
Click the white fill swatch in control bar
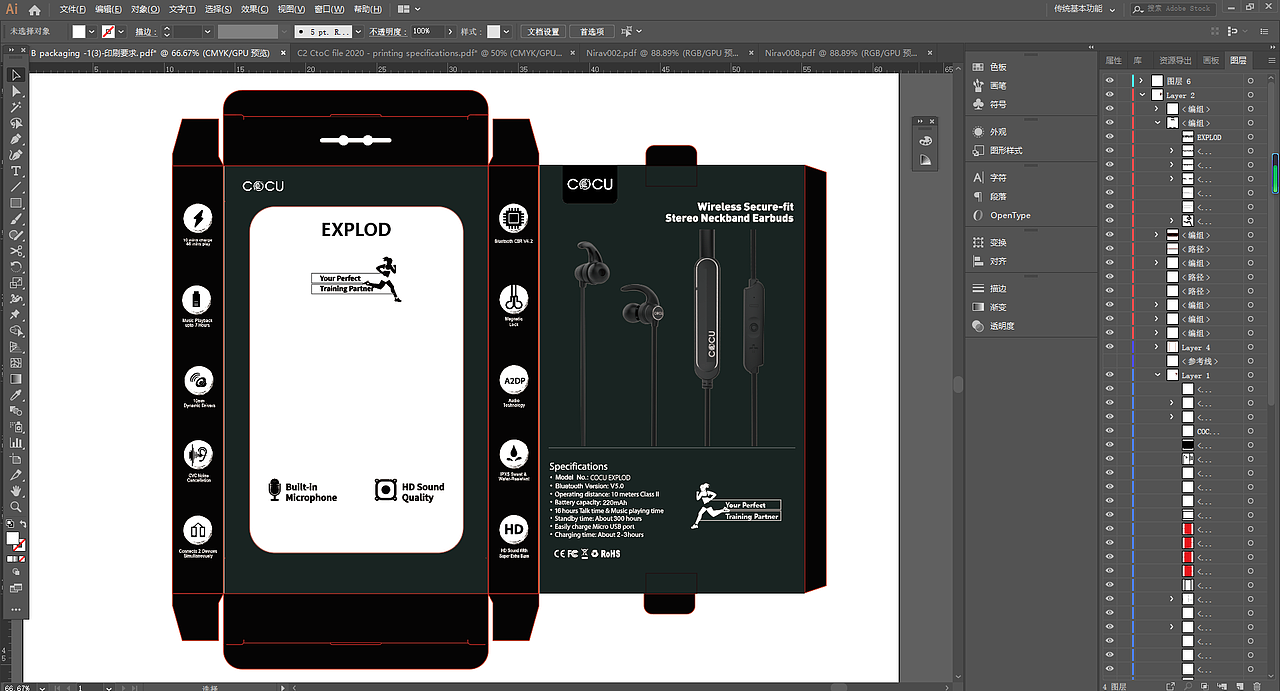80,32
